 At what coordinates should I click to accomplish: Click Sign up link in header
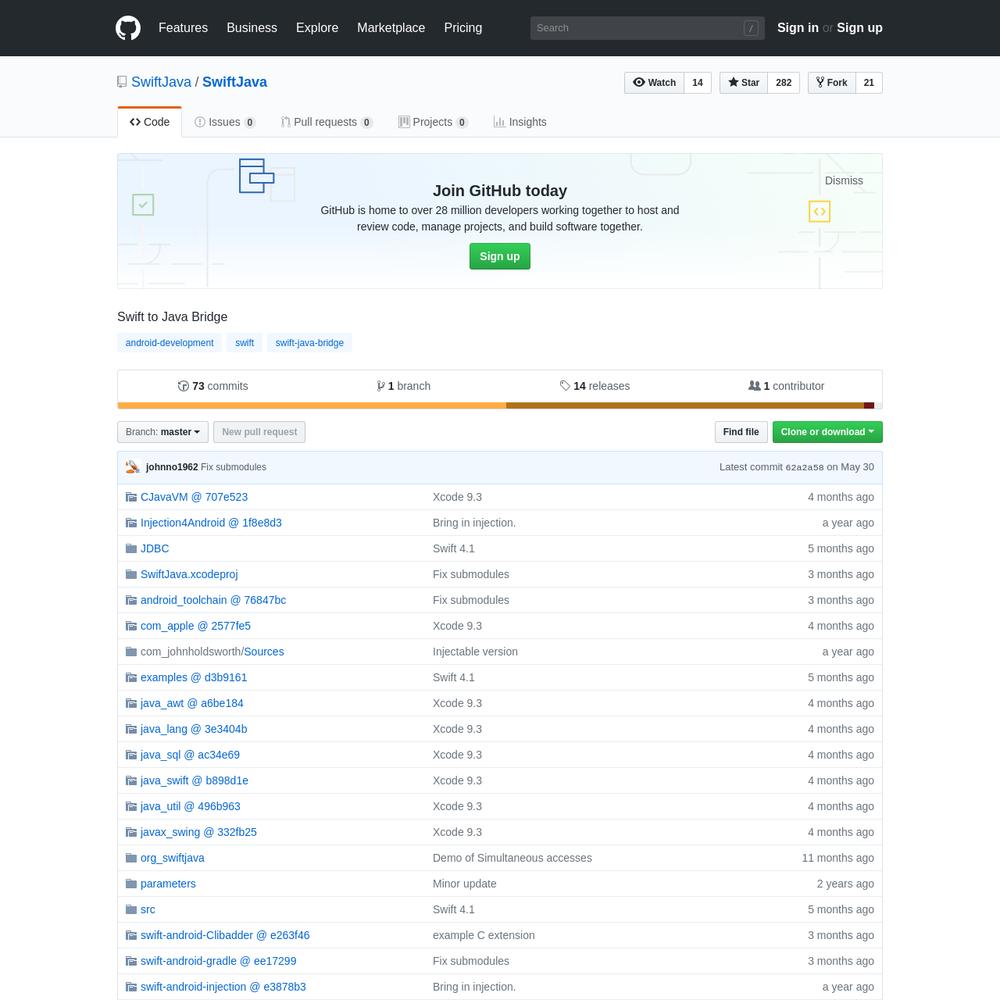click(860, 28)
